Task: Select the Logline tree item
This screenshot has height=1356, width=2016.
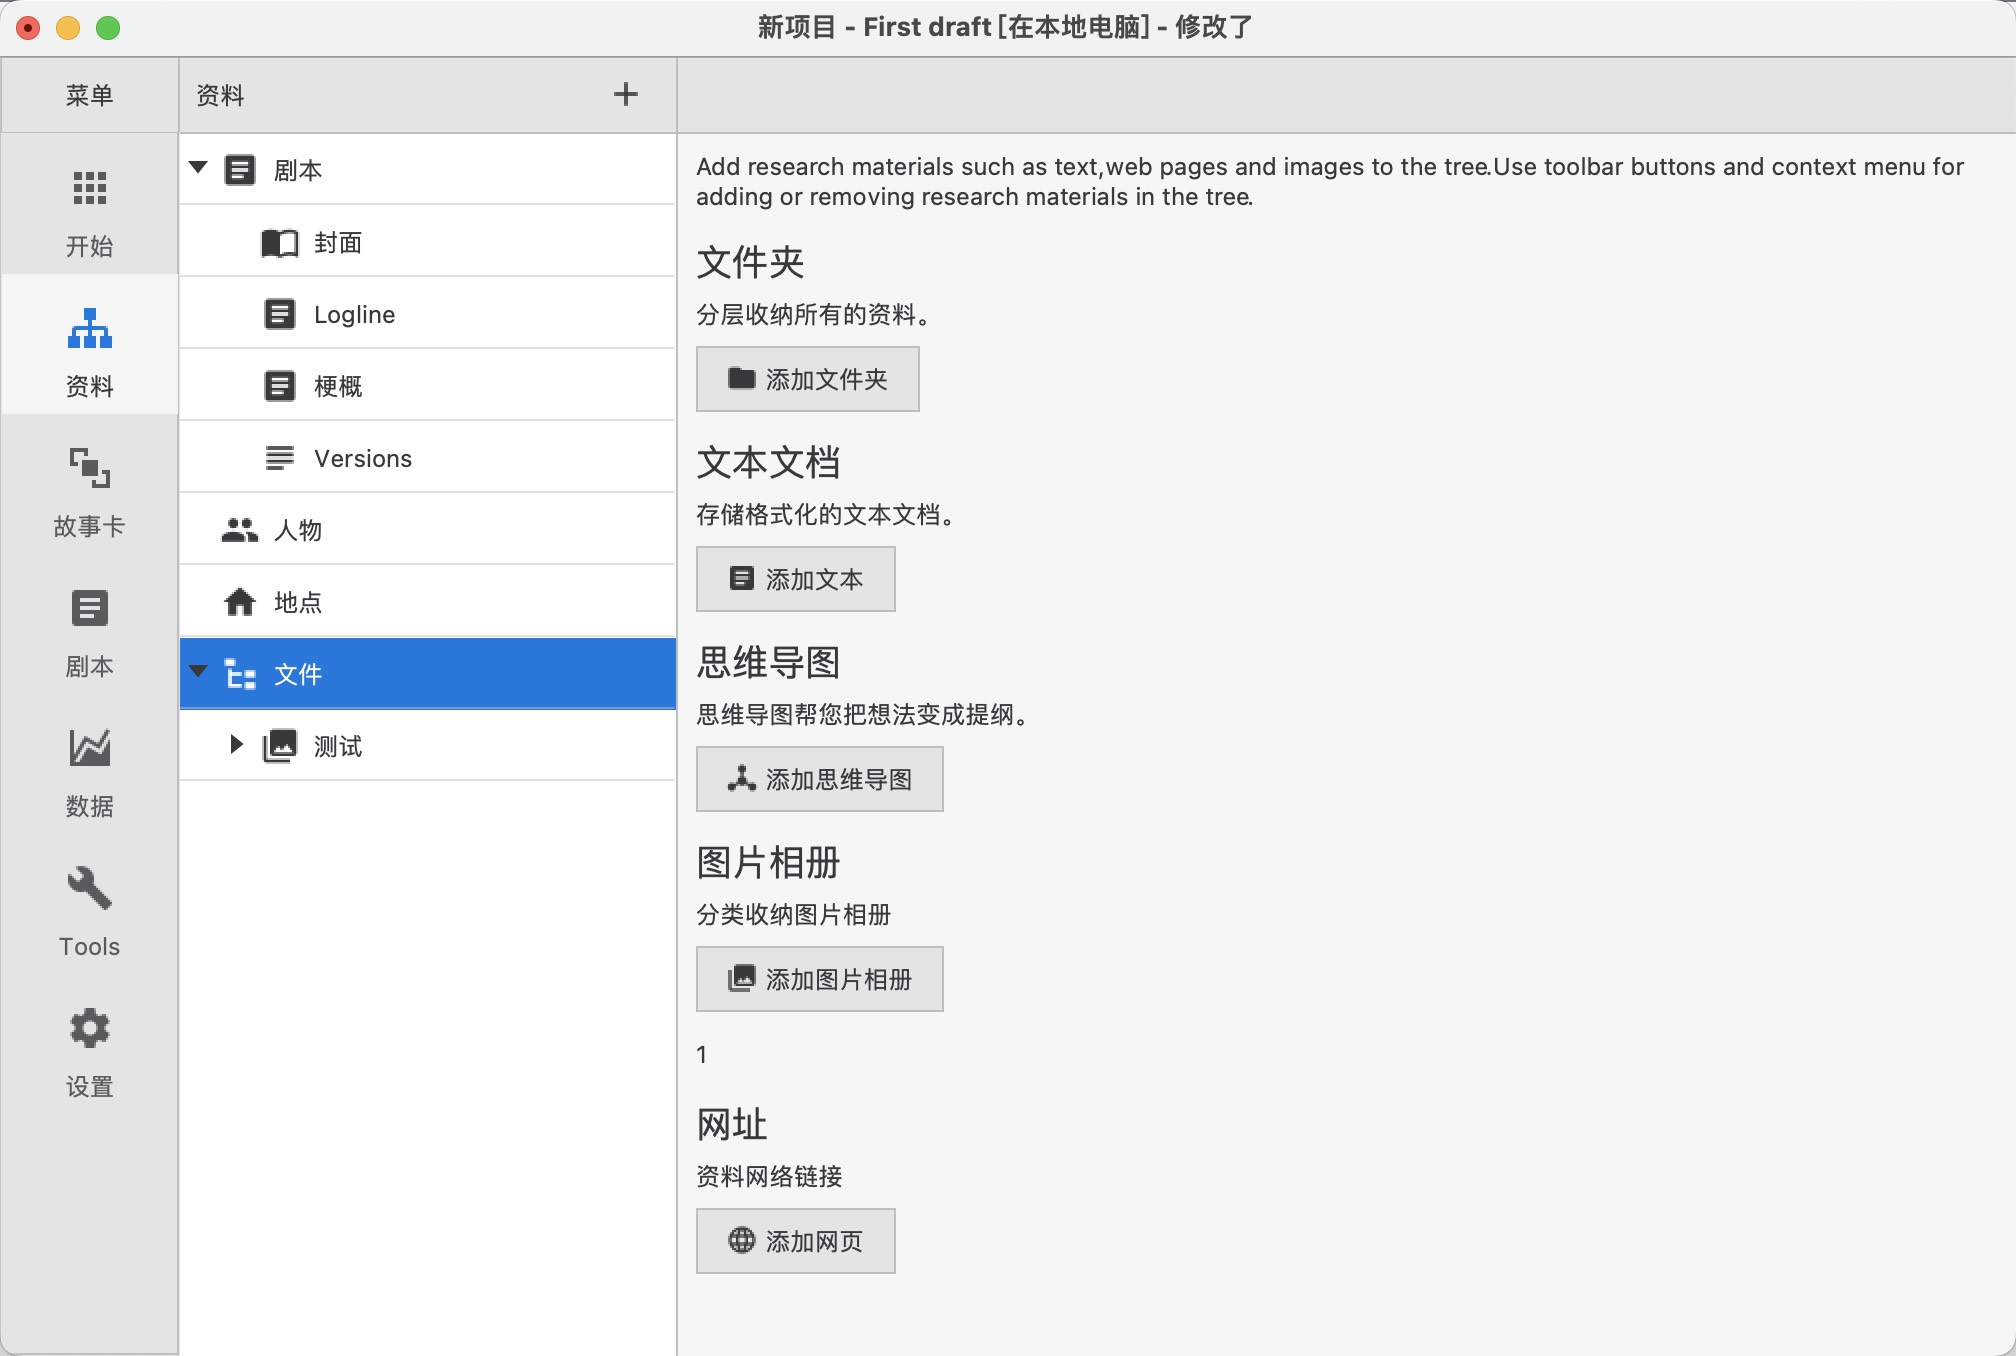Action: click(x=354, y=315)
